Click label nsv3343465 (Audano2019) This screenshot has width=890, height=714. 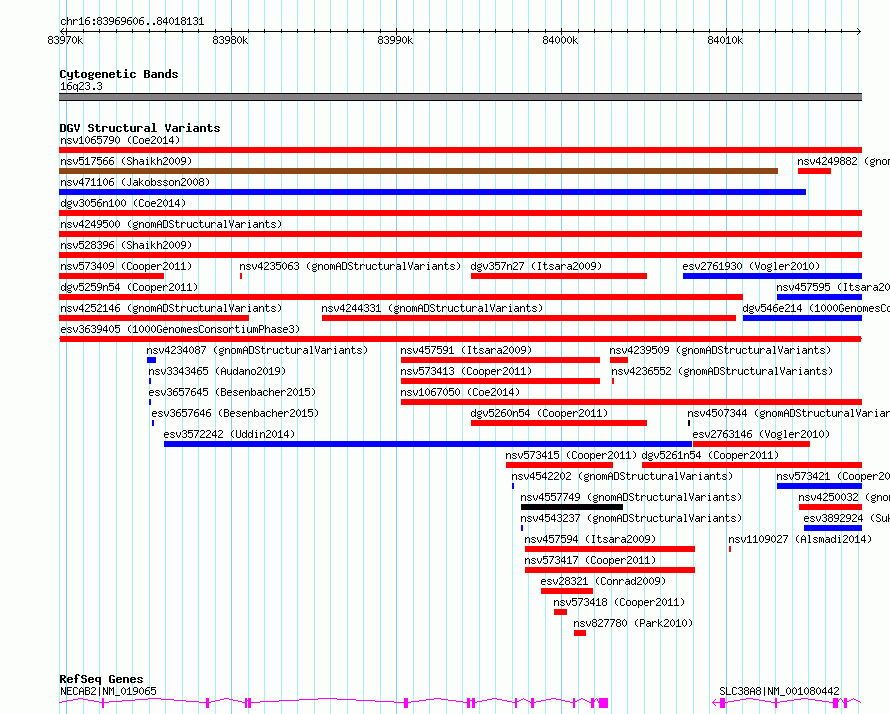pos(217,371)
